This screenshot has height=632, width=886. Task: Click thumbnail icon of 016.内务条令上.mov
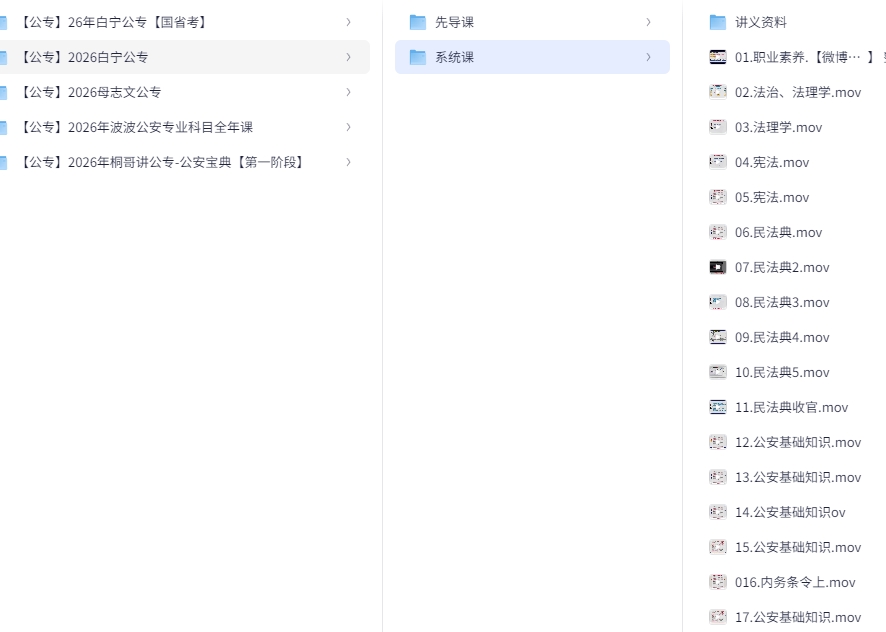point(718,583)
